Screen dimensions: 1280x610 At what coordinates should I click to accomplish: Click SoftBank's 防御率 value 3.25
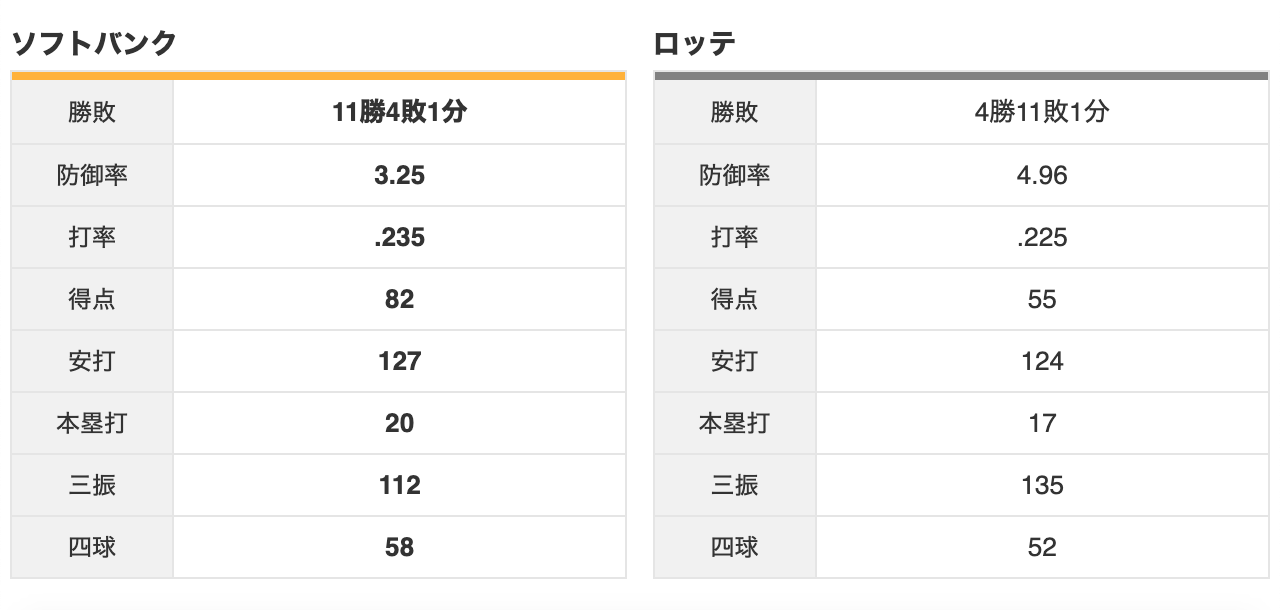pos(399,175)
